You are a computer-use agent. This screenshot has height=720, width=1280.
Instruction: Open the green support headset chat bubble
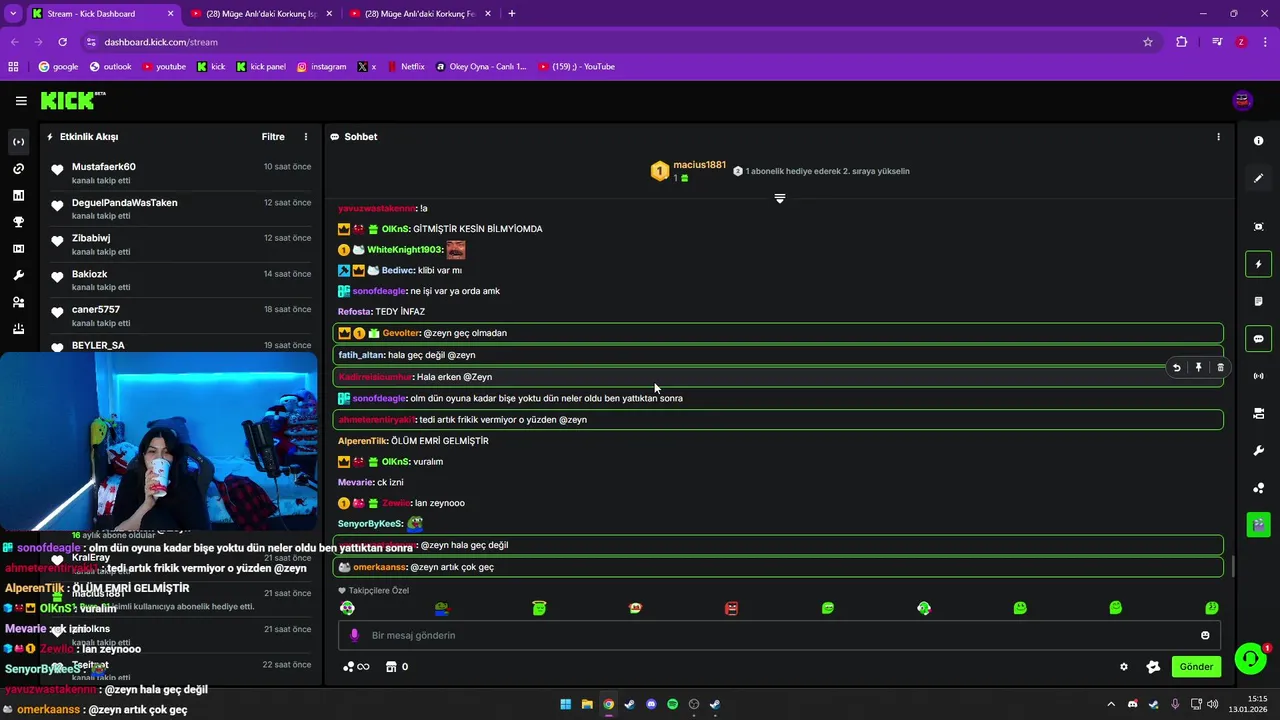tap(1250, 658)
